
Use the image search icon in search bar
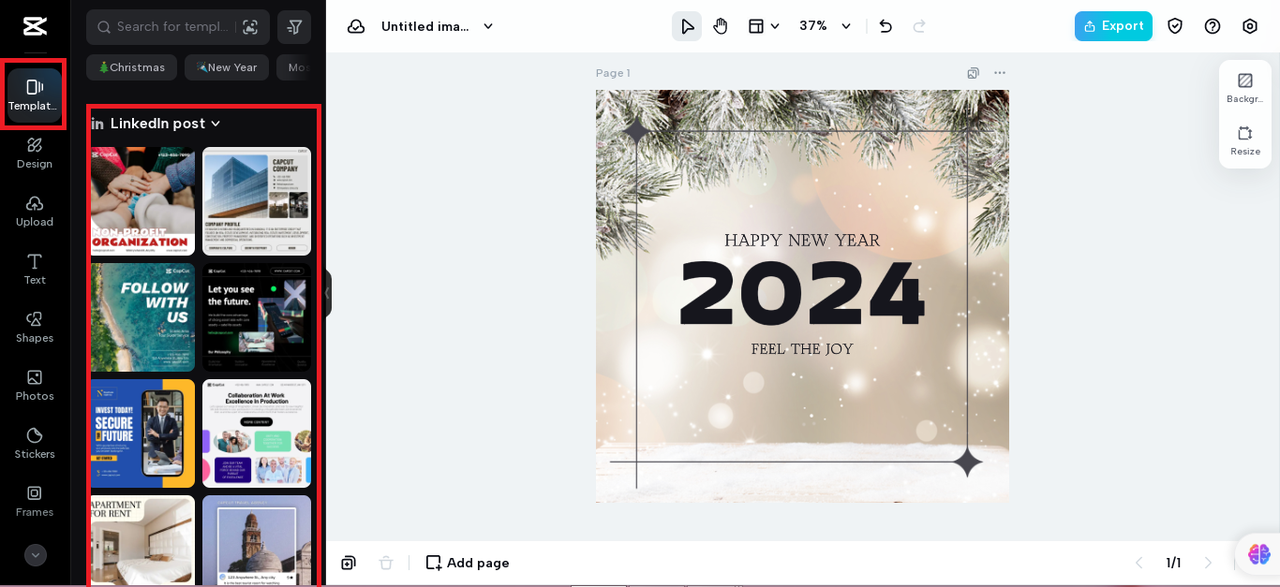(250, 27)
